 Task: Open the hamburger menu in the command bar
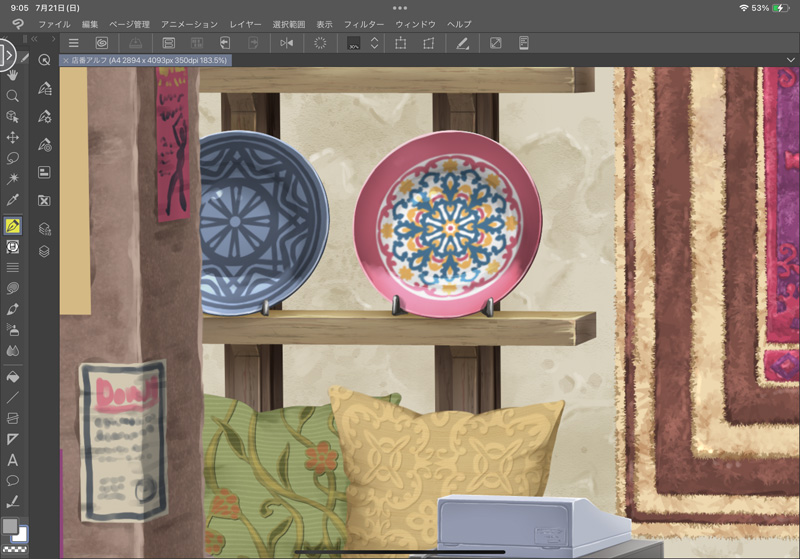pos(74,43)
